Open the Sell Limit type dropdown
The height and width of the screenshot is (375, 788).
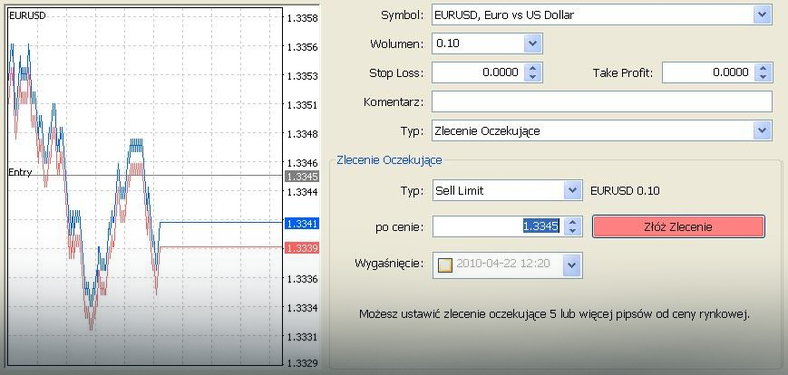pyautogui.click(x=572, y=191)
